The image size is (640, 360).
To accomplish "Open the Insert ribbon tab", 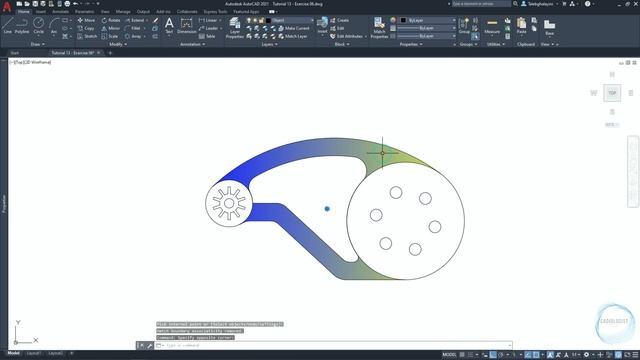I will click(x=41, y=12).
